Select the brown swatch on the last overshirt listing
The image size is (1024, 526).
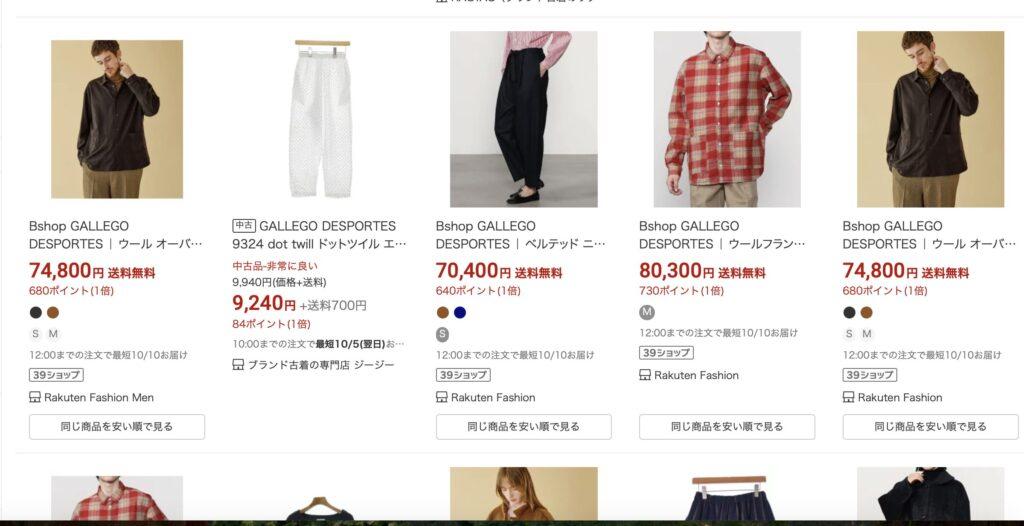(866, 312)
